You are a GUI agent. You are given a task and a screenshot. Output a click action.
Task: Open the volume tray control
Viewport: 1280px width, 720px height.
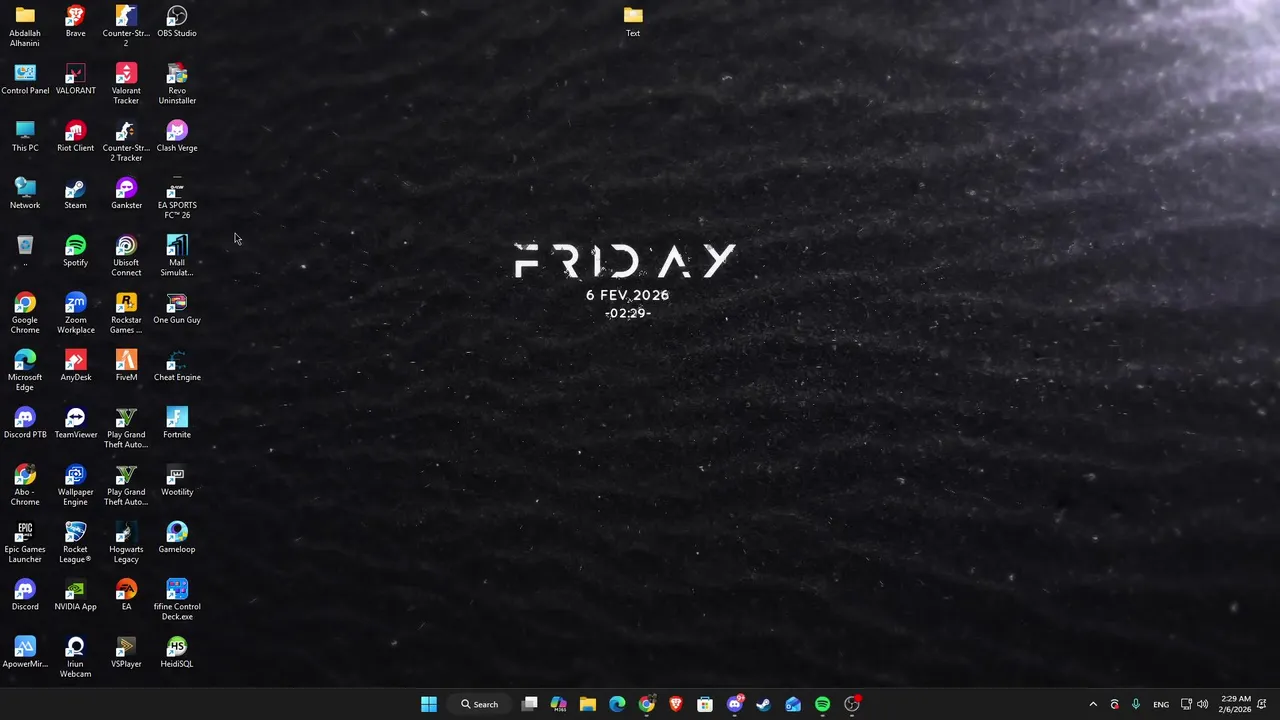1203,704
